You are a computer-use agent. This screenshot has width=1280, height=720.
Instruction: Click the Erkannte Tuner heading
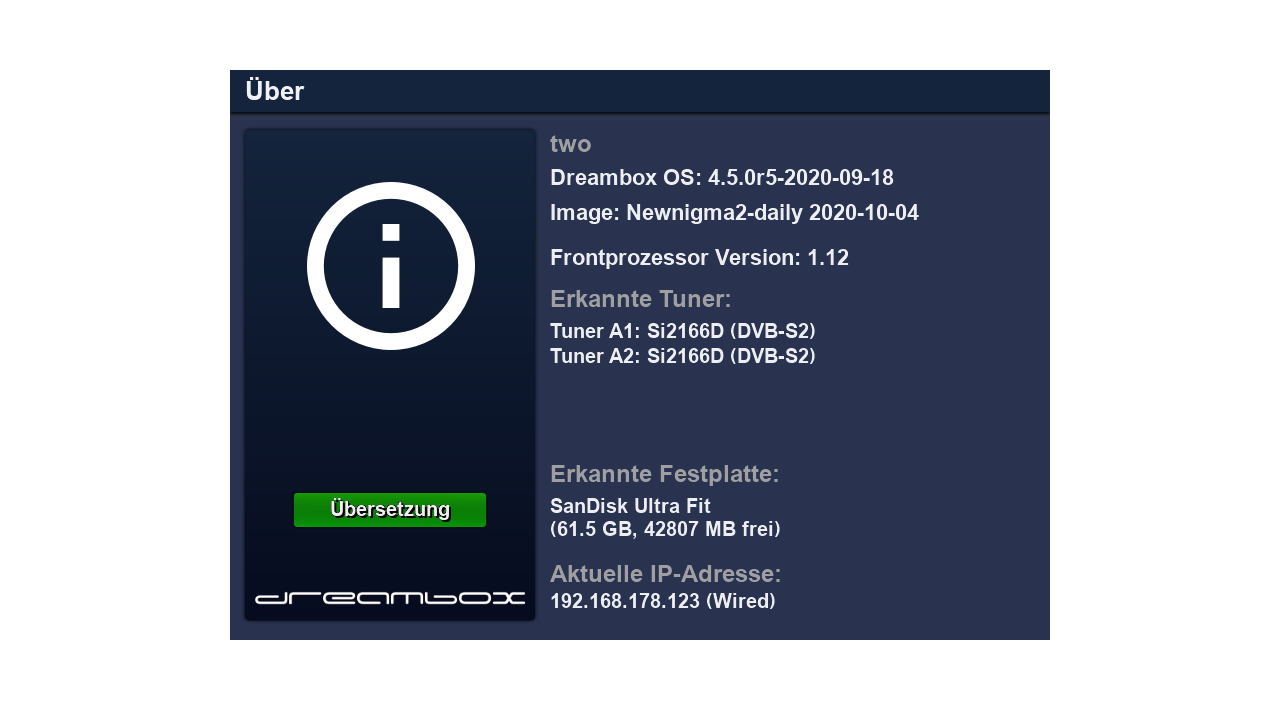tap(640, 299)
